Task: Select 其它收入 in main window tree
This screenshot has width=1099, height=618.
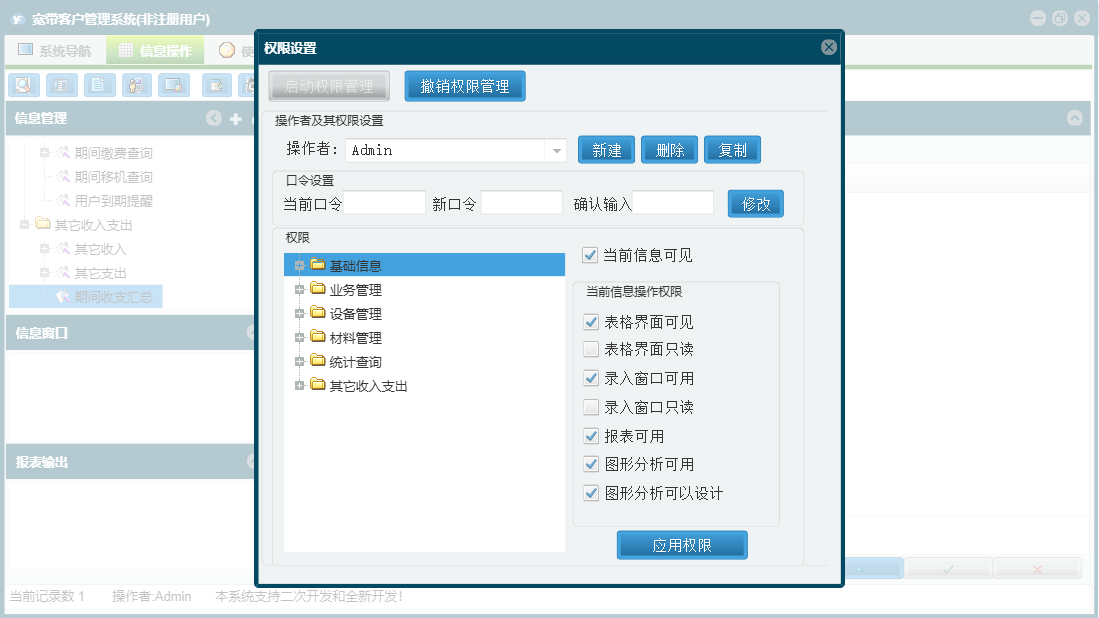Action: point(100,249)
